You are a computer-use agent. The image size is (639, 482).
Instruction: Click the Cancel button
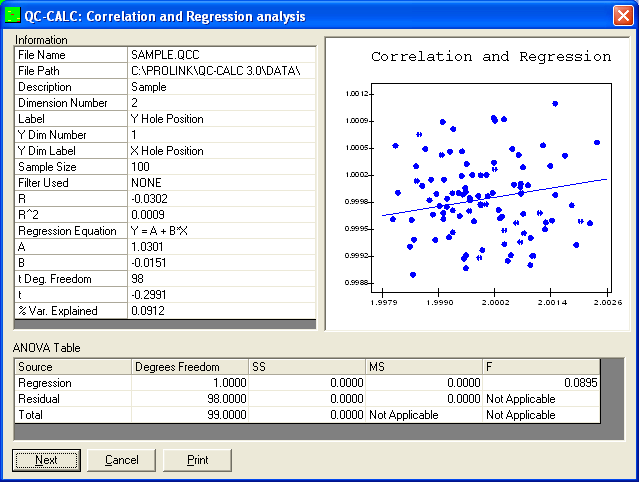121,460
